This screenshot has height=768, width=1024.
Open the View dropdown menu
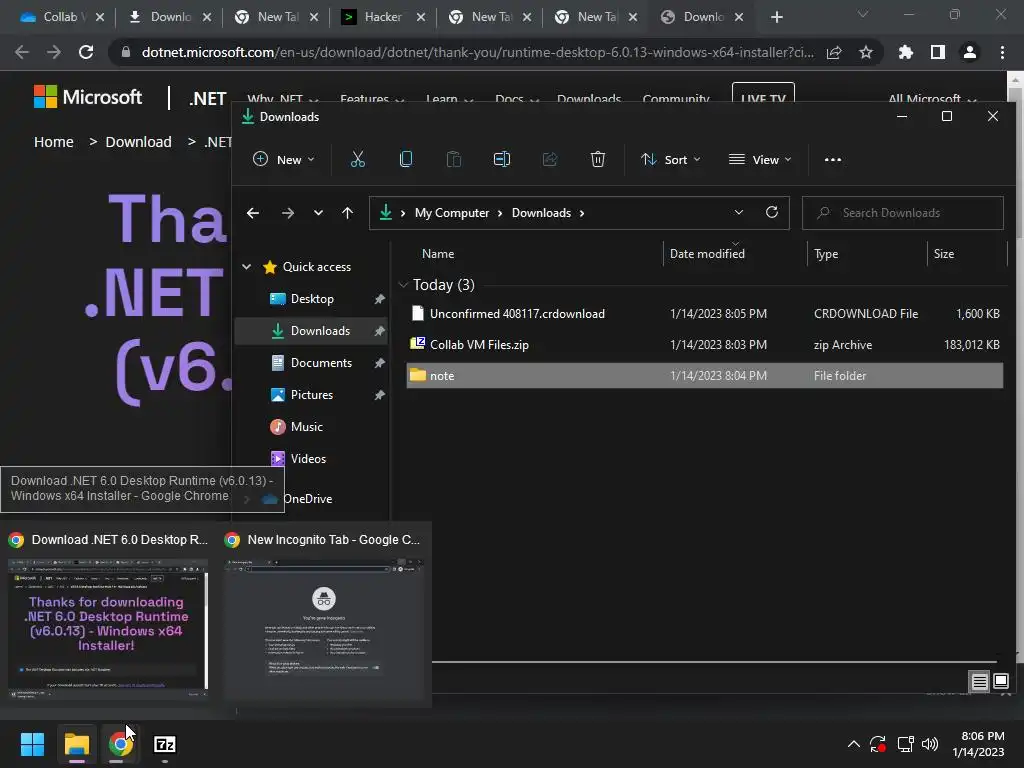[760, 159]
